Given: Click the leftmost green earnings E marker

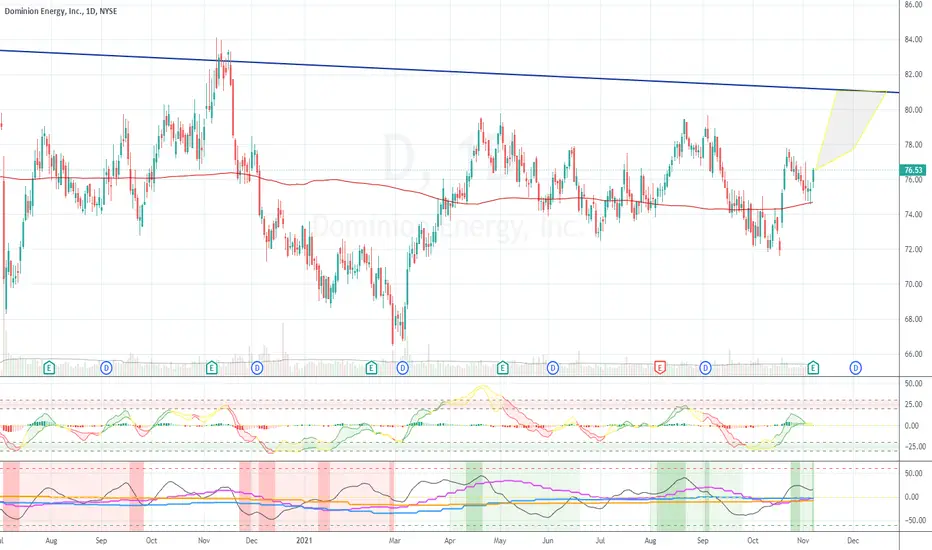Looking at the screenshot, I should 49,368.
